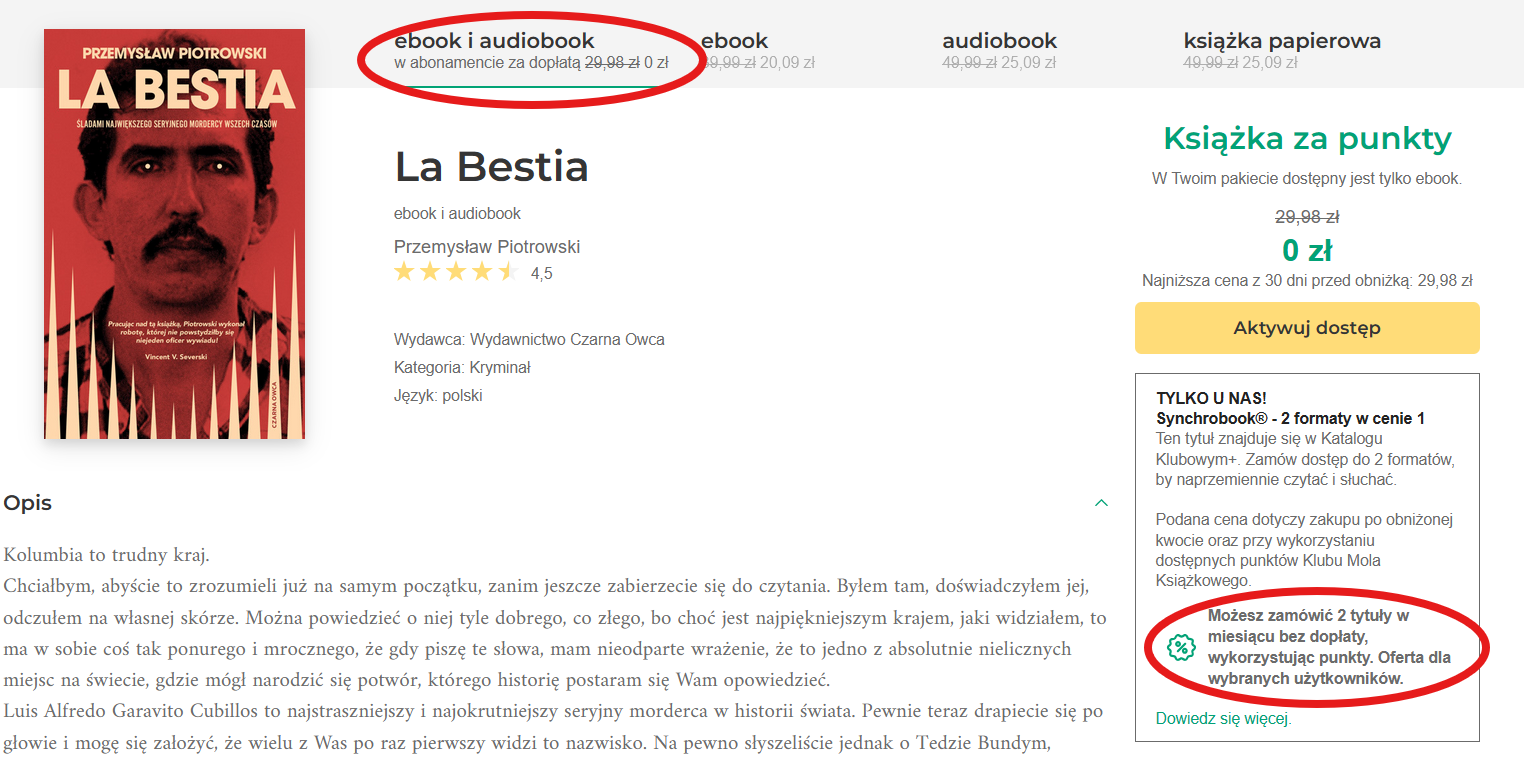The width and height of the screenshot is (1524, 763).
Task: Click the green percent discount badge icon
Action: (x=1181, y=647)
